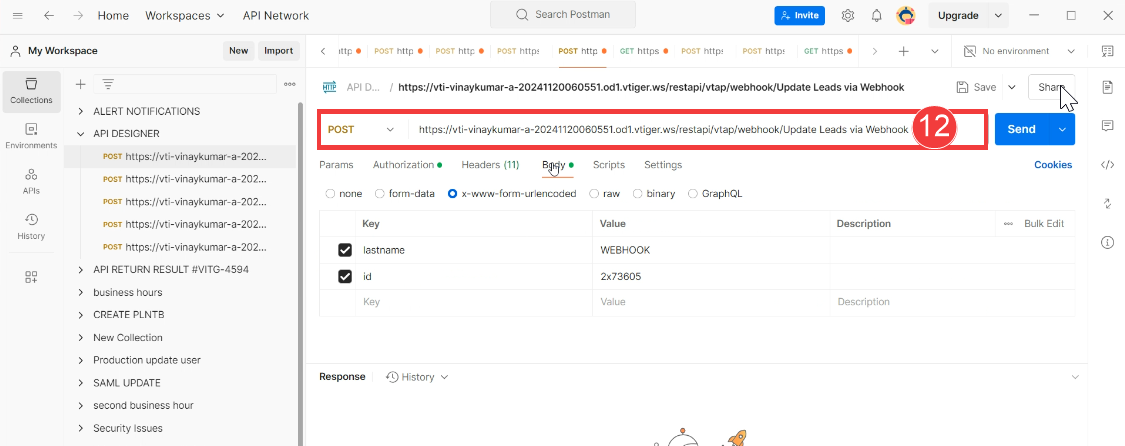This screenshot has width=1125, height=446.
Task: Uncheck the lastname parameter row
Action: pyautogui.click(x=345, y=250)
